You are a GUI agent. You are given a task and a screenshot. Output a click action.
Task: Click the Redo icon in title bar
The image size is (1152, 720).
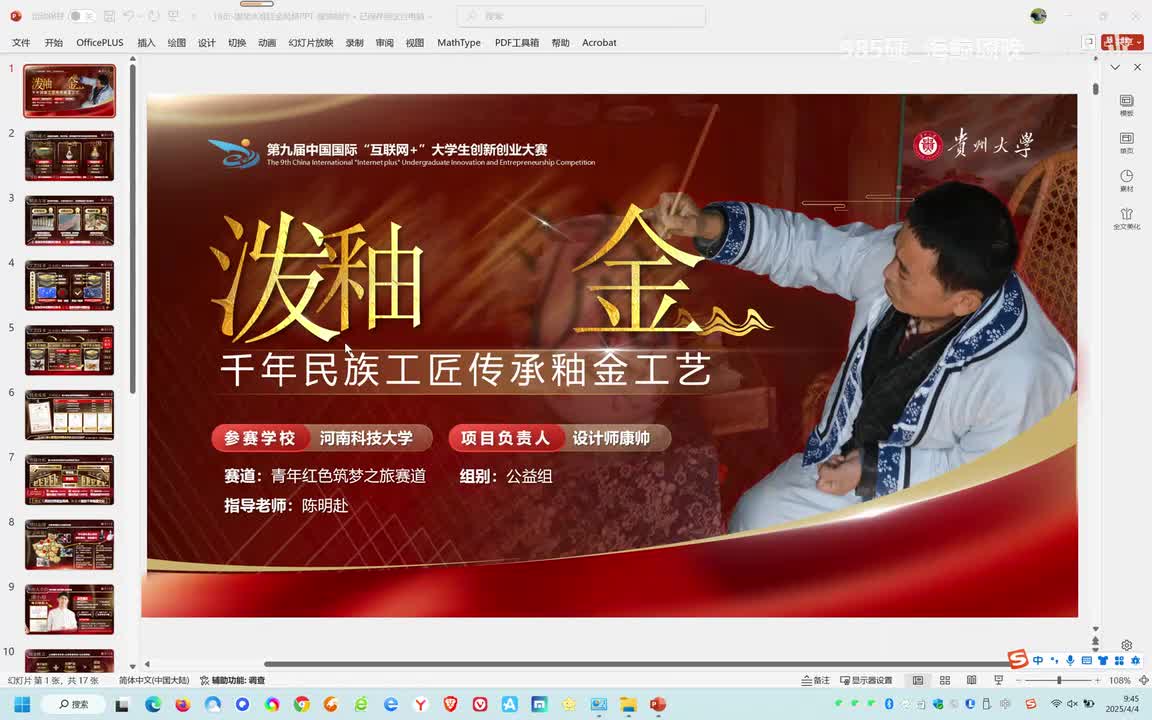[154, 15]
